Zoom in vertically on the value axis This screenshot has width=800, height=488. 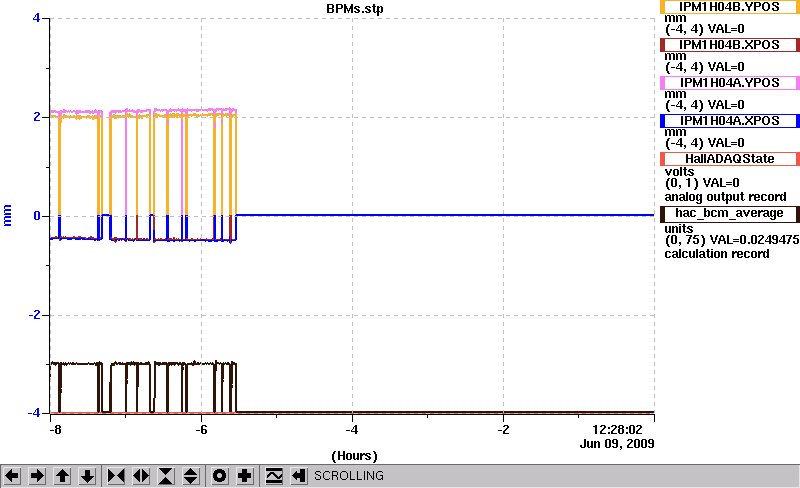coord(166,476)
